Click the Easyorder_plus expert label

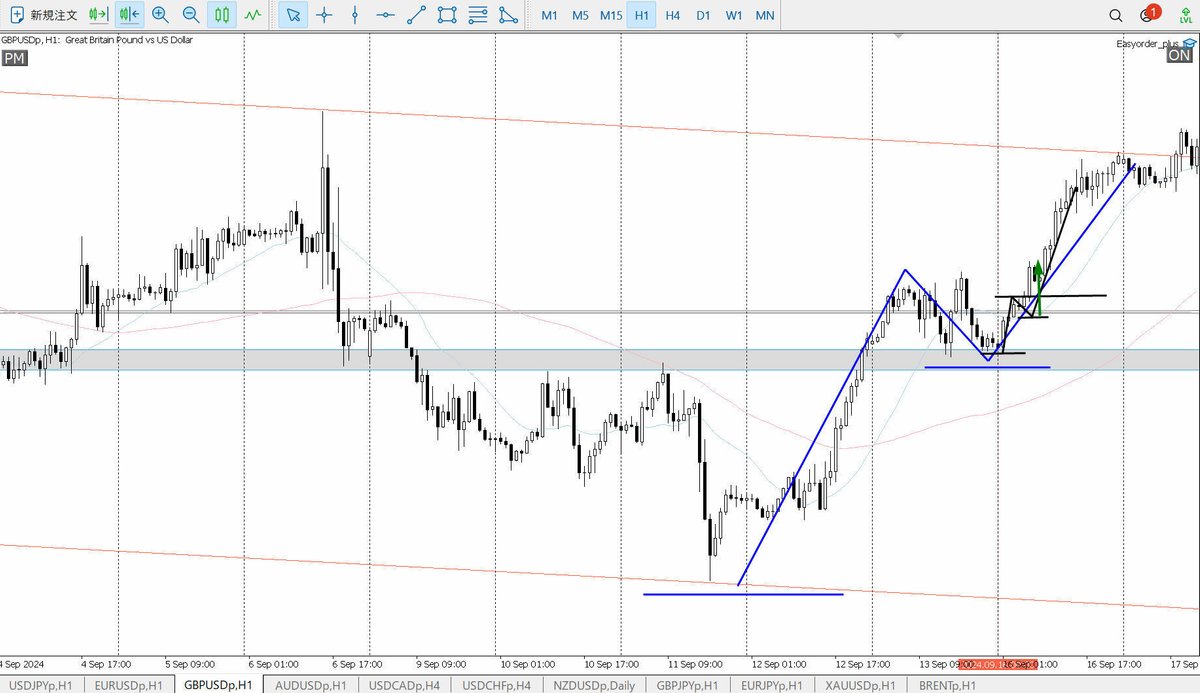(x=1150, y=43)
